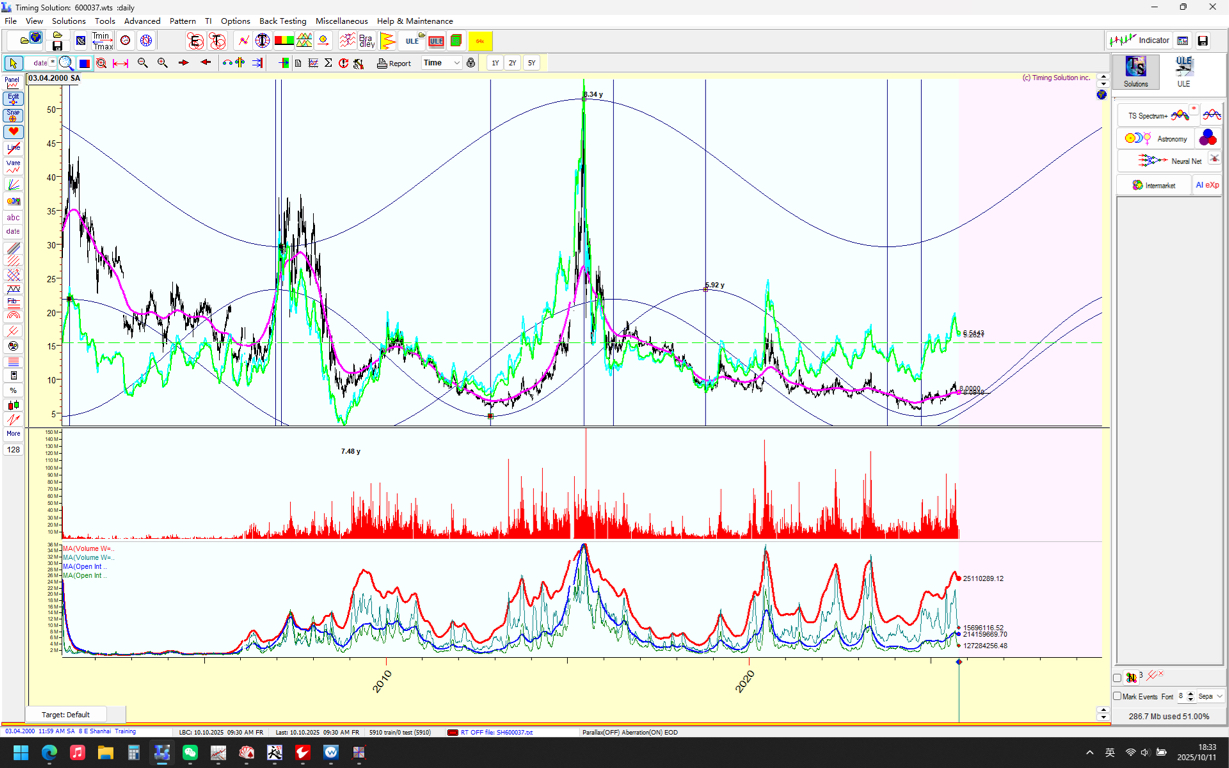
Task: Switch to the ULE tab in right panel
Action: click(1184, 71)
